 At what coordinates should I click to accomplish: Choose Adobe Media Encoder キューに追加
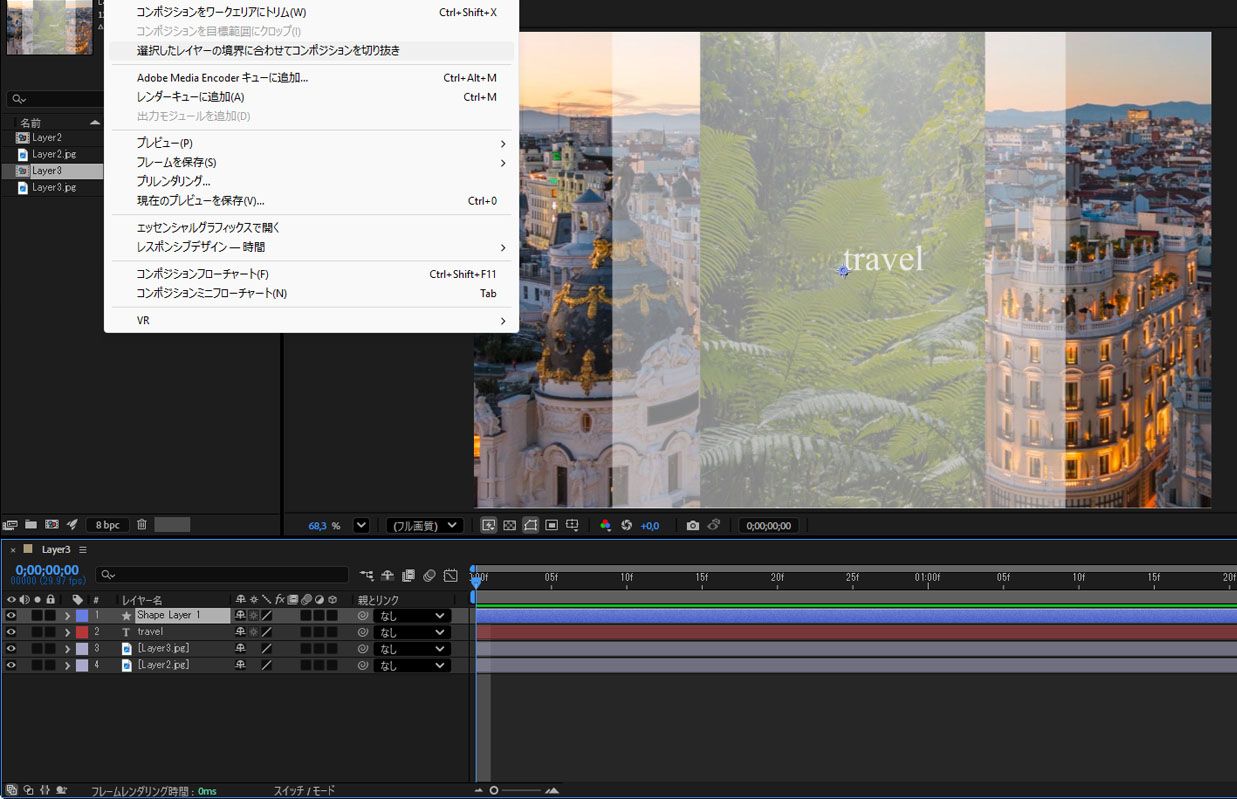[x=312, y=78]
